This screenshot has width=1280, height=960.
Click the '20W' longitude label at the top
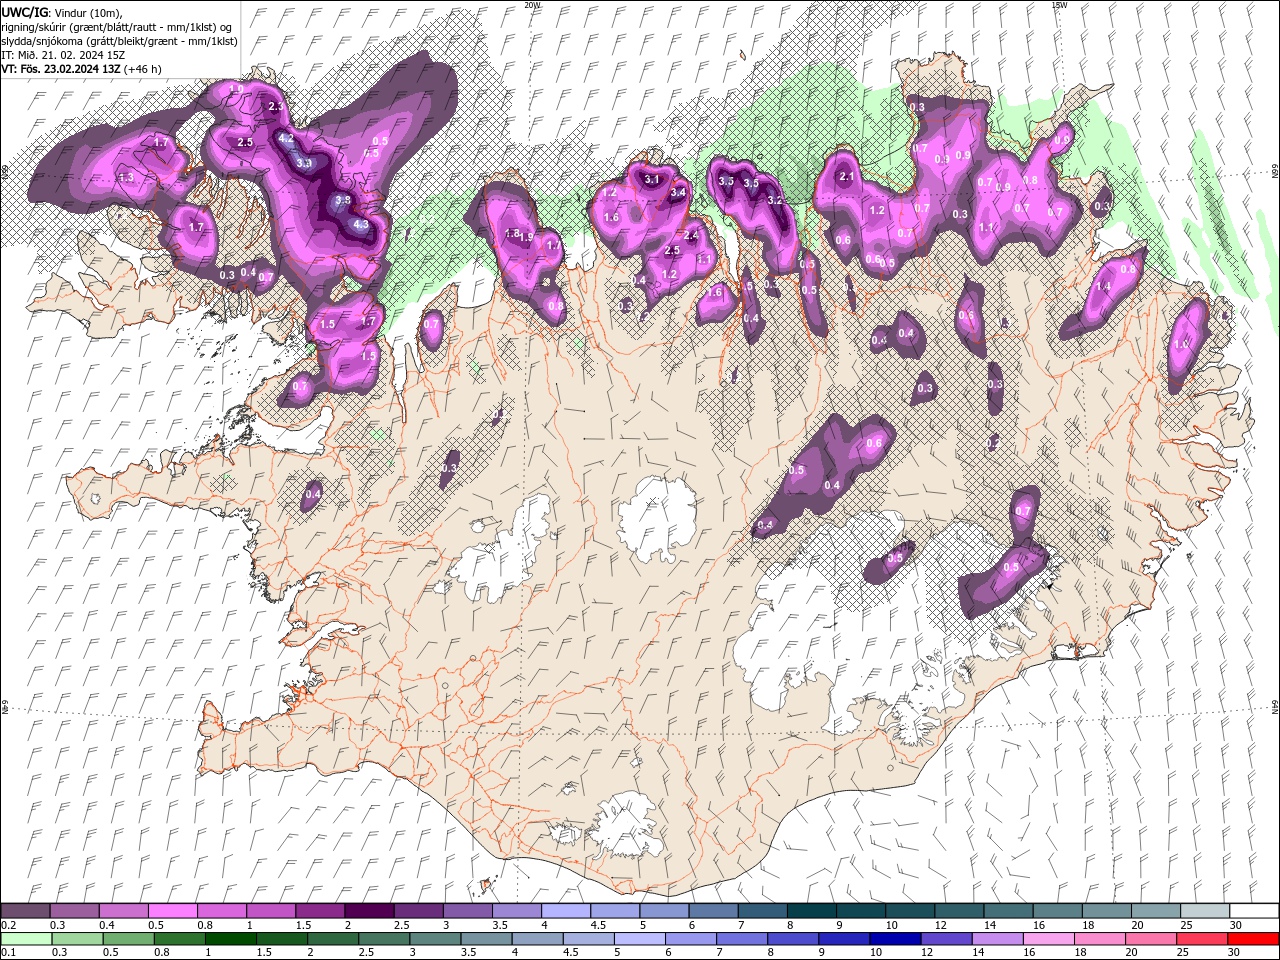tap(532, 5)
